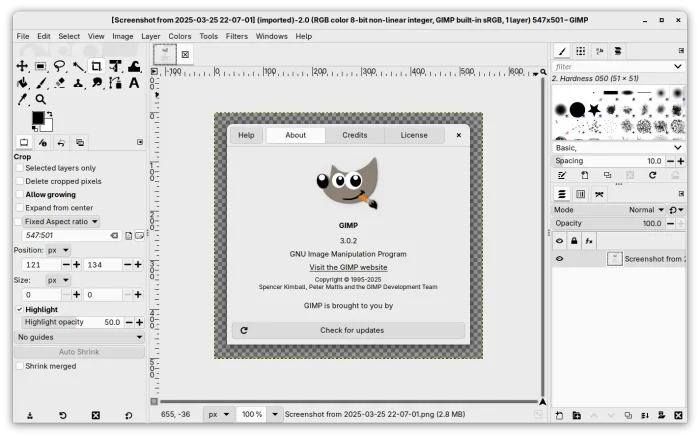The image size is (700, 437).
Task: Refresh brushes using the reload icon
Action: [653, 175]
